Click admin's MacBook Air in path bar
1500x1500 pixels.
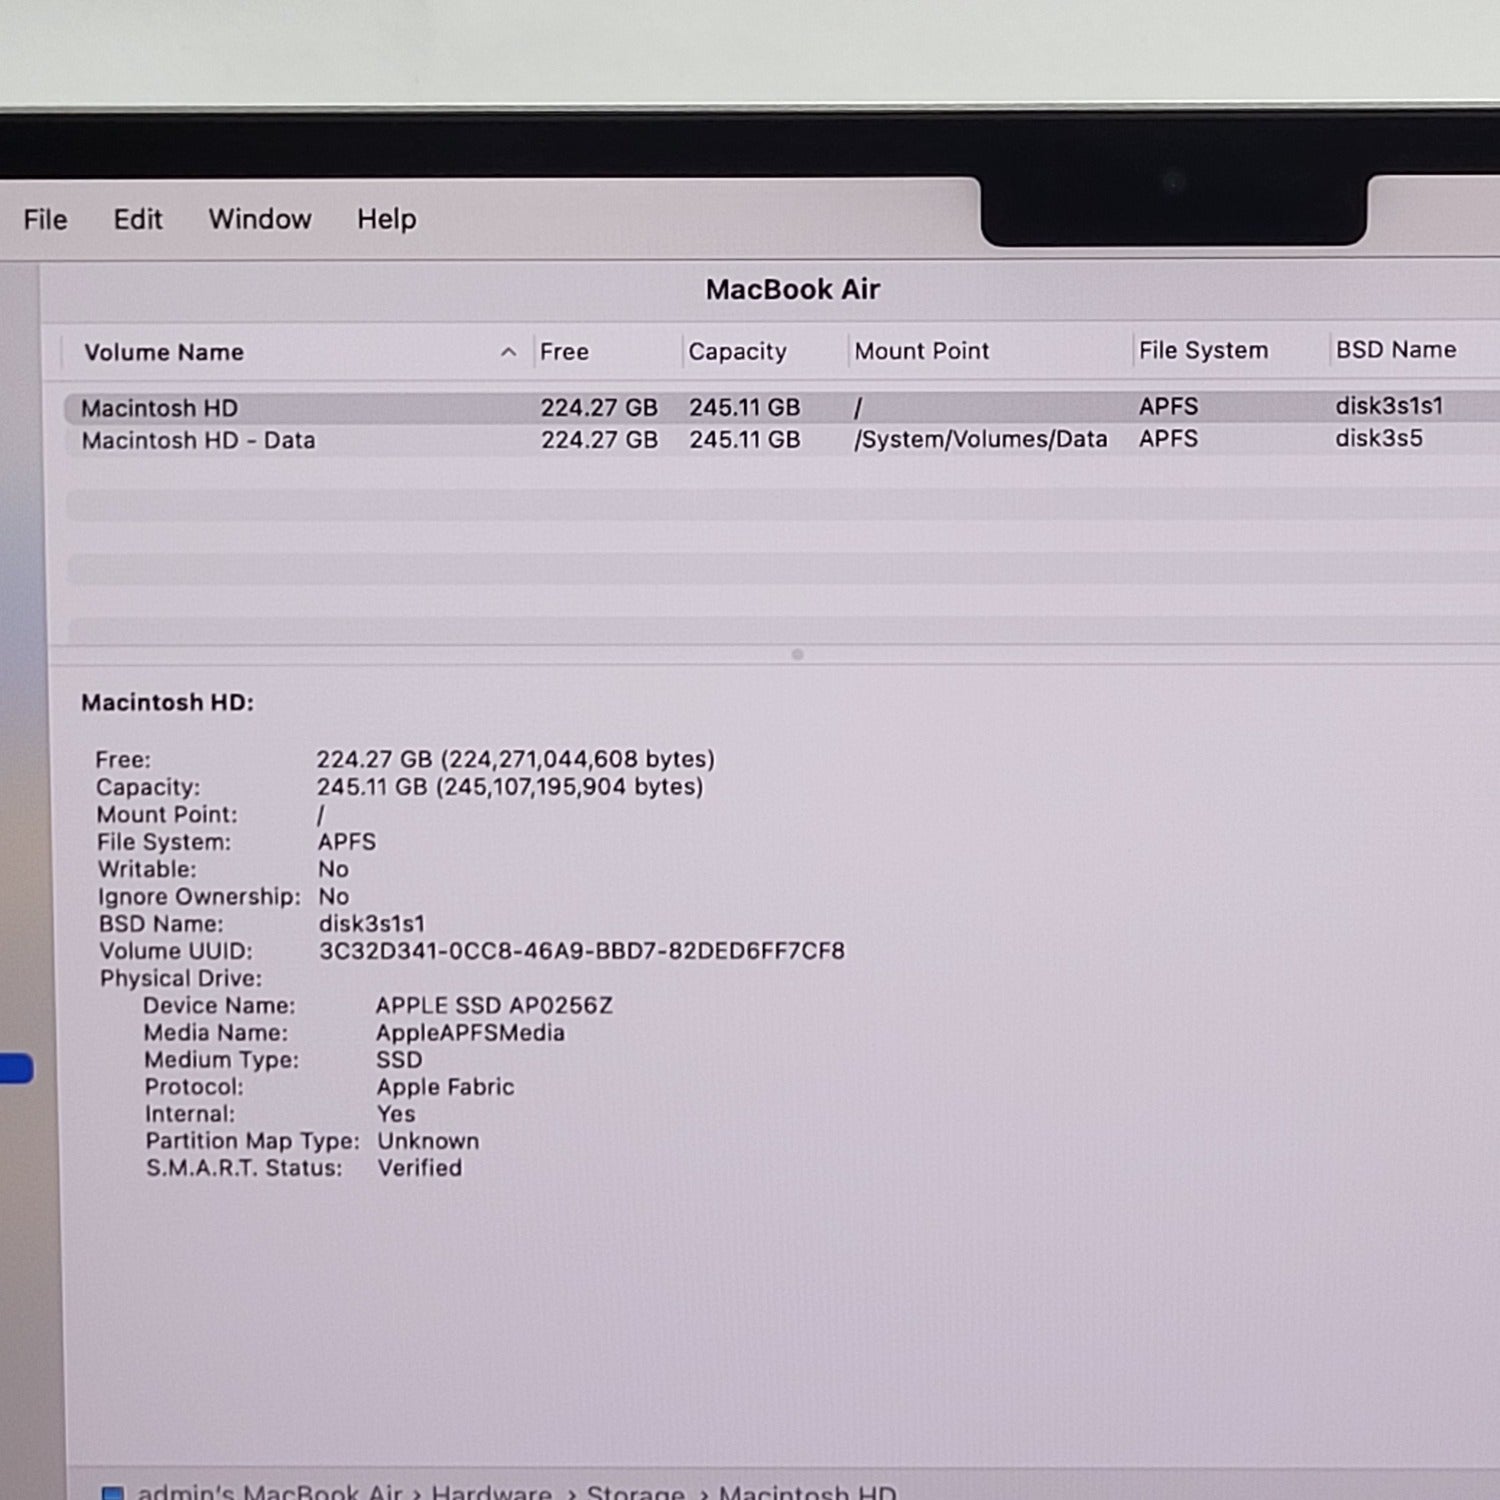269,1492
